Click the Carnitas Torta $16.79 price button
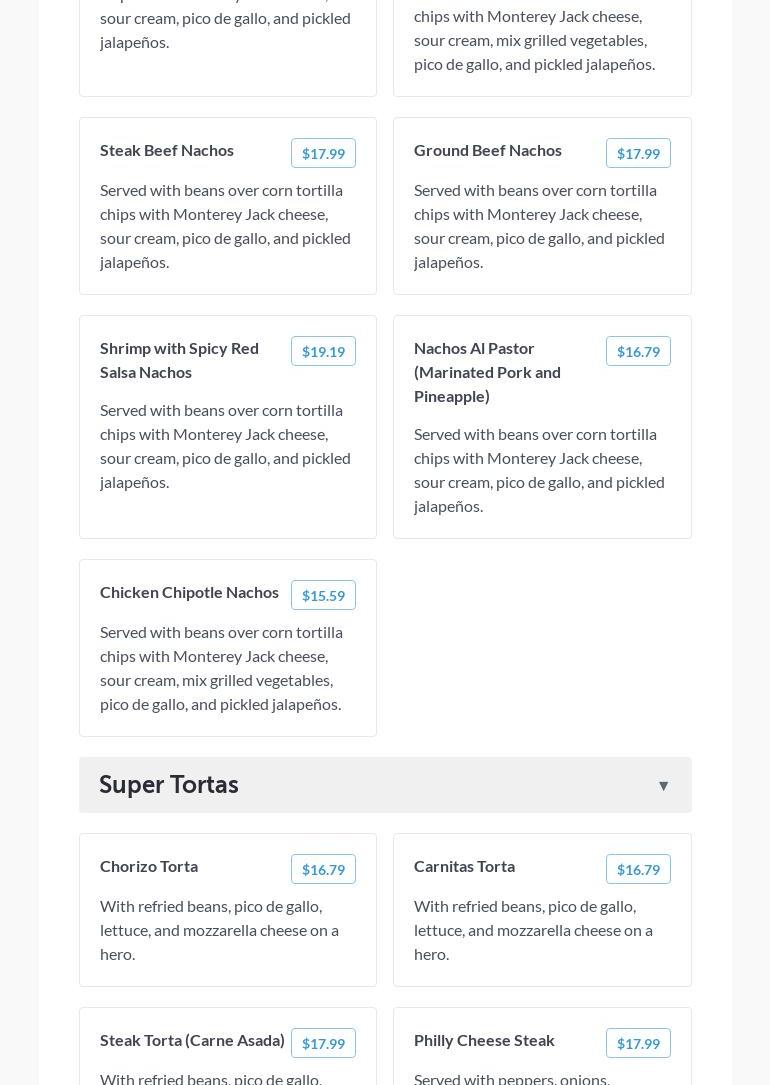Viewport: 770px width, 1085px height. click(638, 869)
